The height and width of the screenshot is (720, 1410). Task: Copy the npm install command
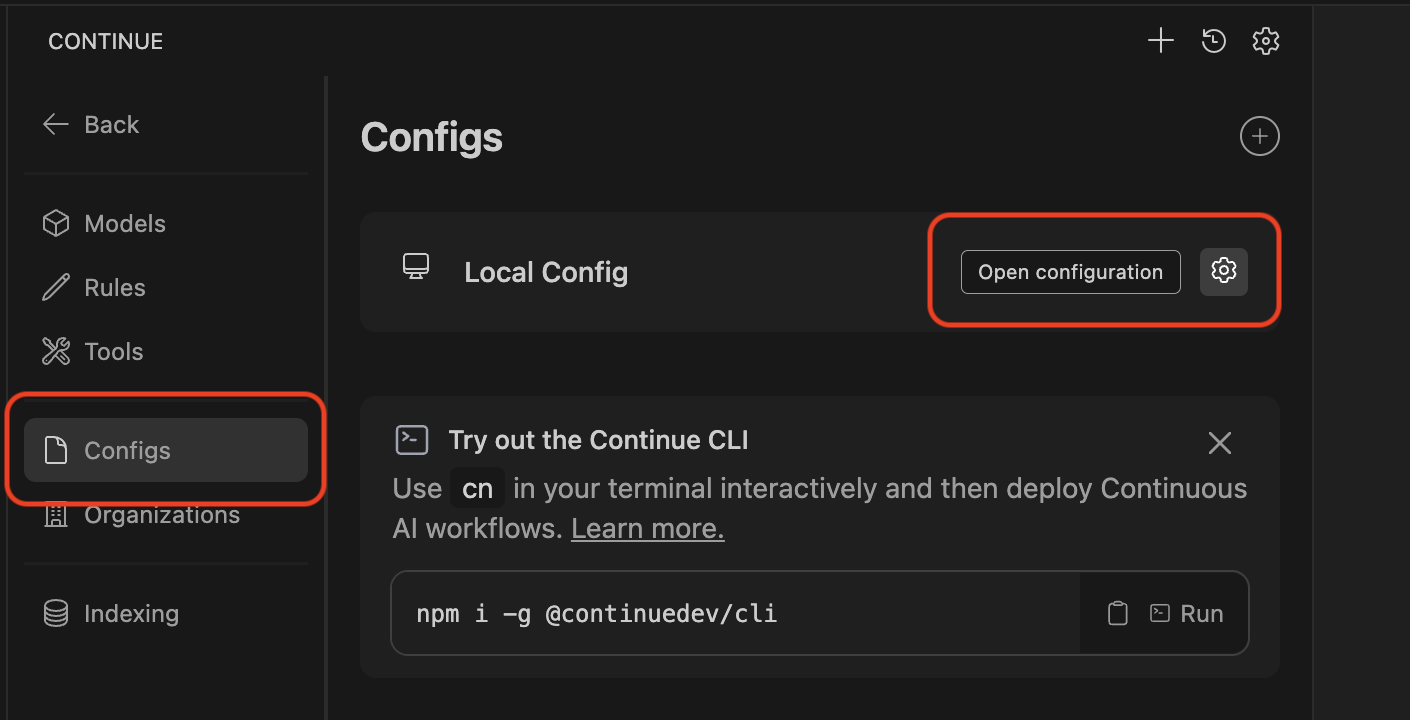pos(1117,613)
